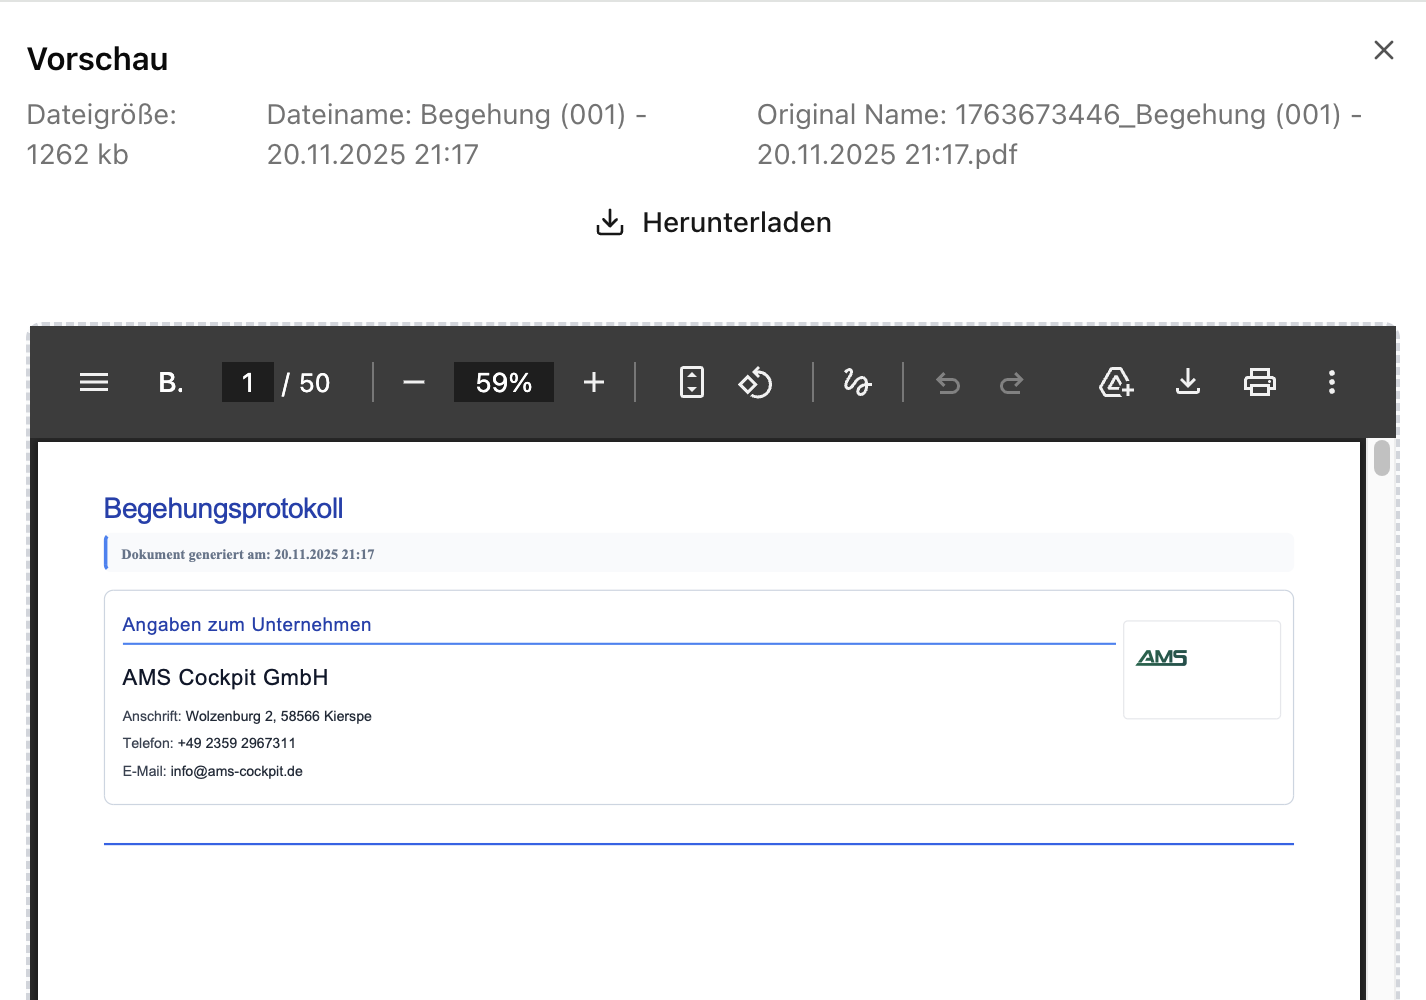The width and height of the screenshot is (1426, 1000).
Task: Click the zoom out minus icon
Action: click(x=414, y=382)
